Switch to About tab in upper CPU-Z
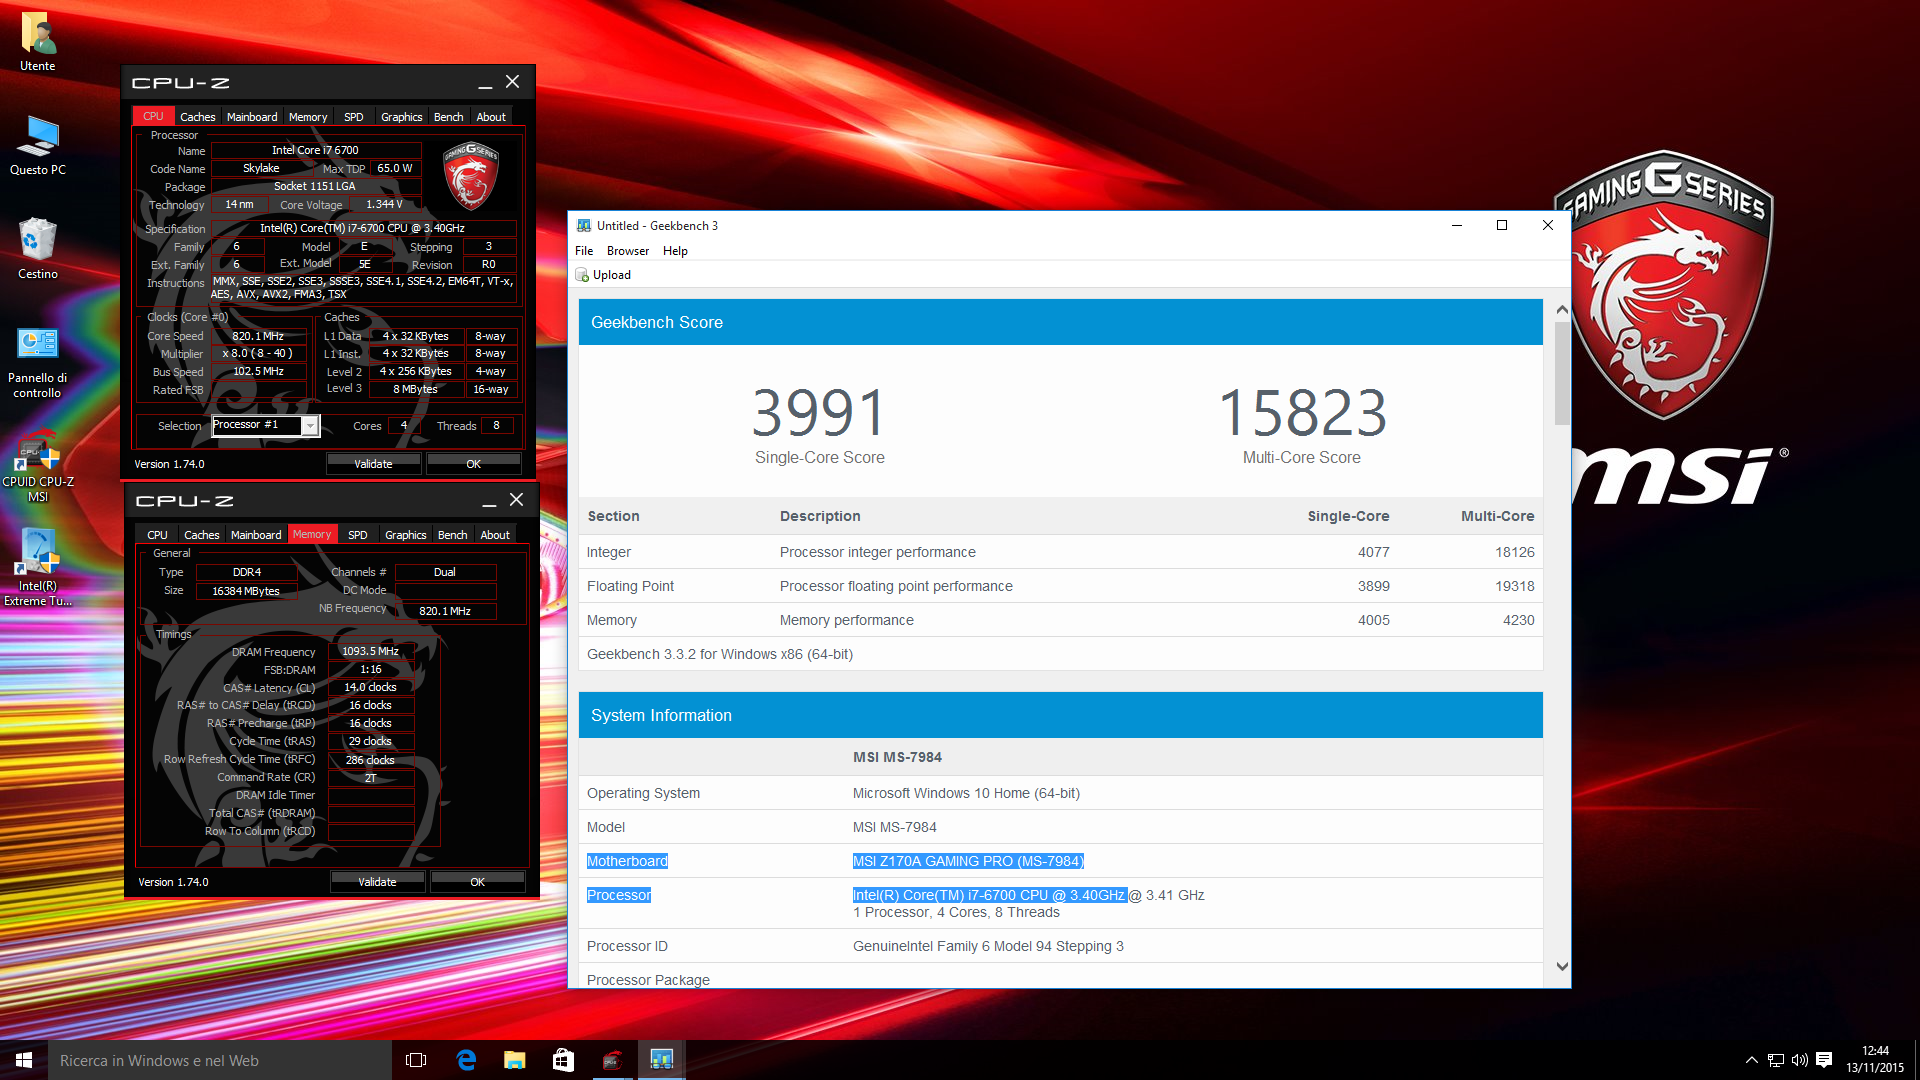Viewport: 1920px width, 1080px height. click(x=491, y=117)
